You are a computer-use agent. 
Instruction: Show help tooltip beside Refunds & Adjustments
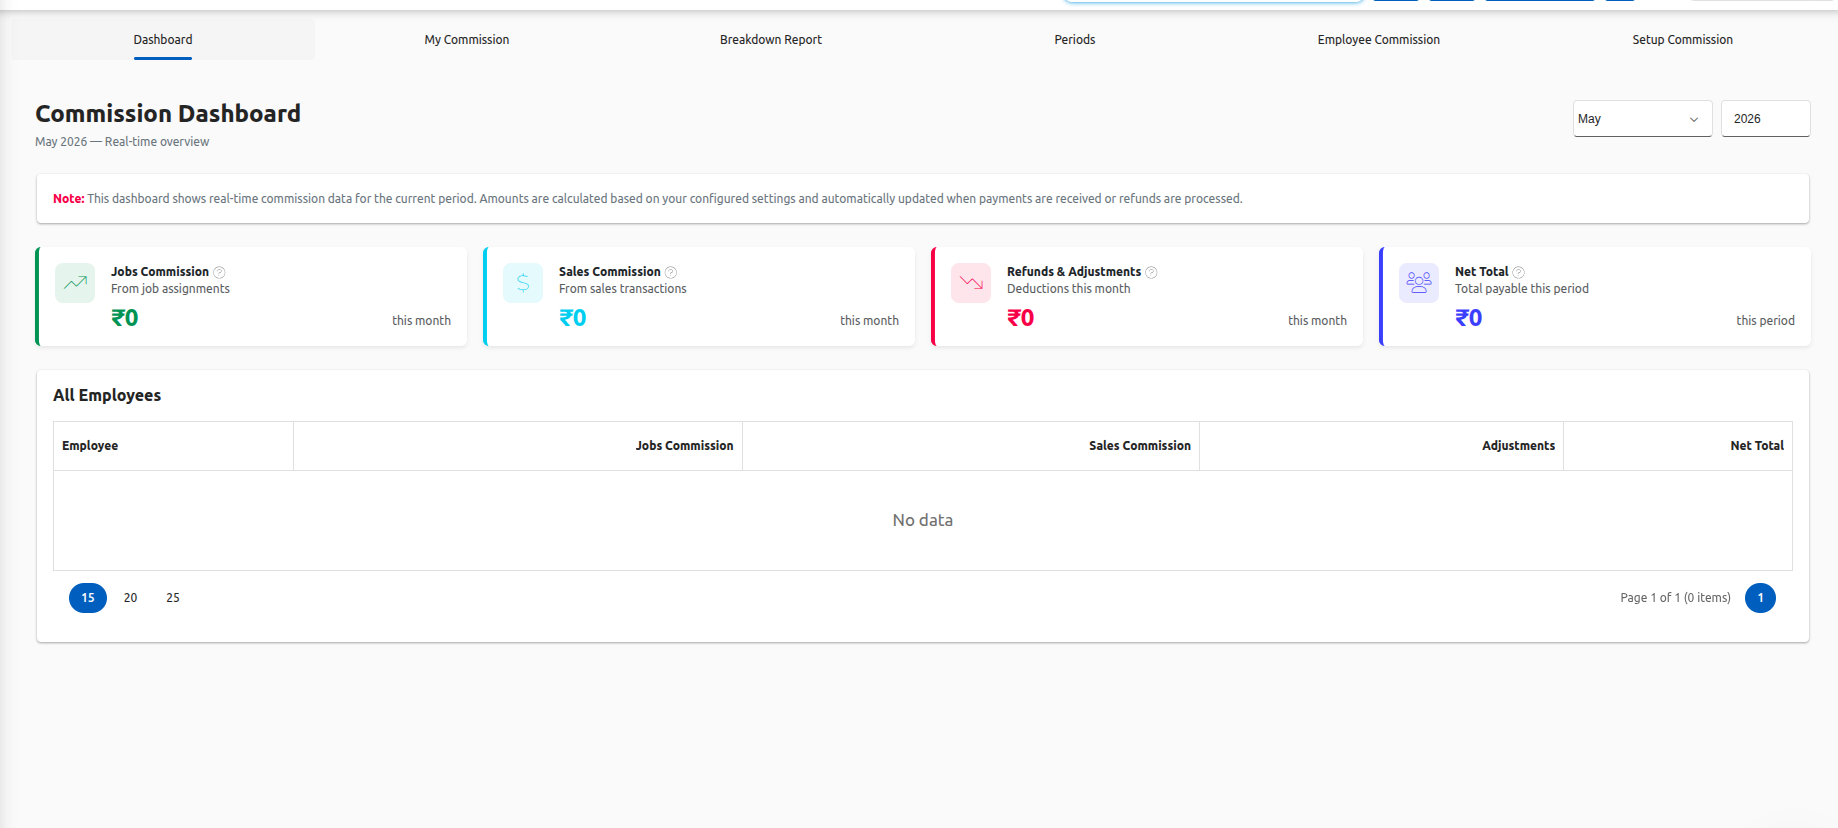(1151, 272)
